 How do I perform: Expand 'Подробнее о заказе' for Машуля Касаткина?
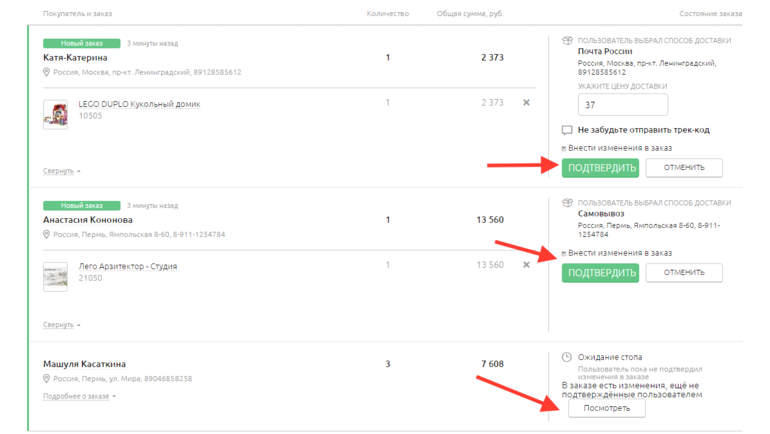click(x=79, y=396)
